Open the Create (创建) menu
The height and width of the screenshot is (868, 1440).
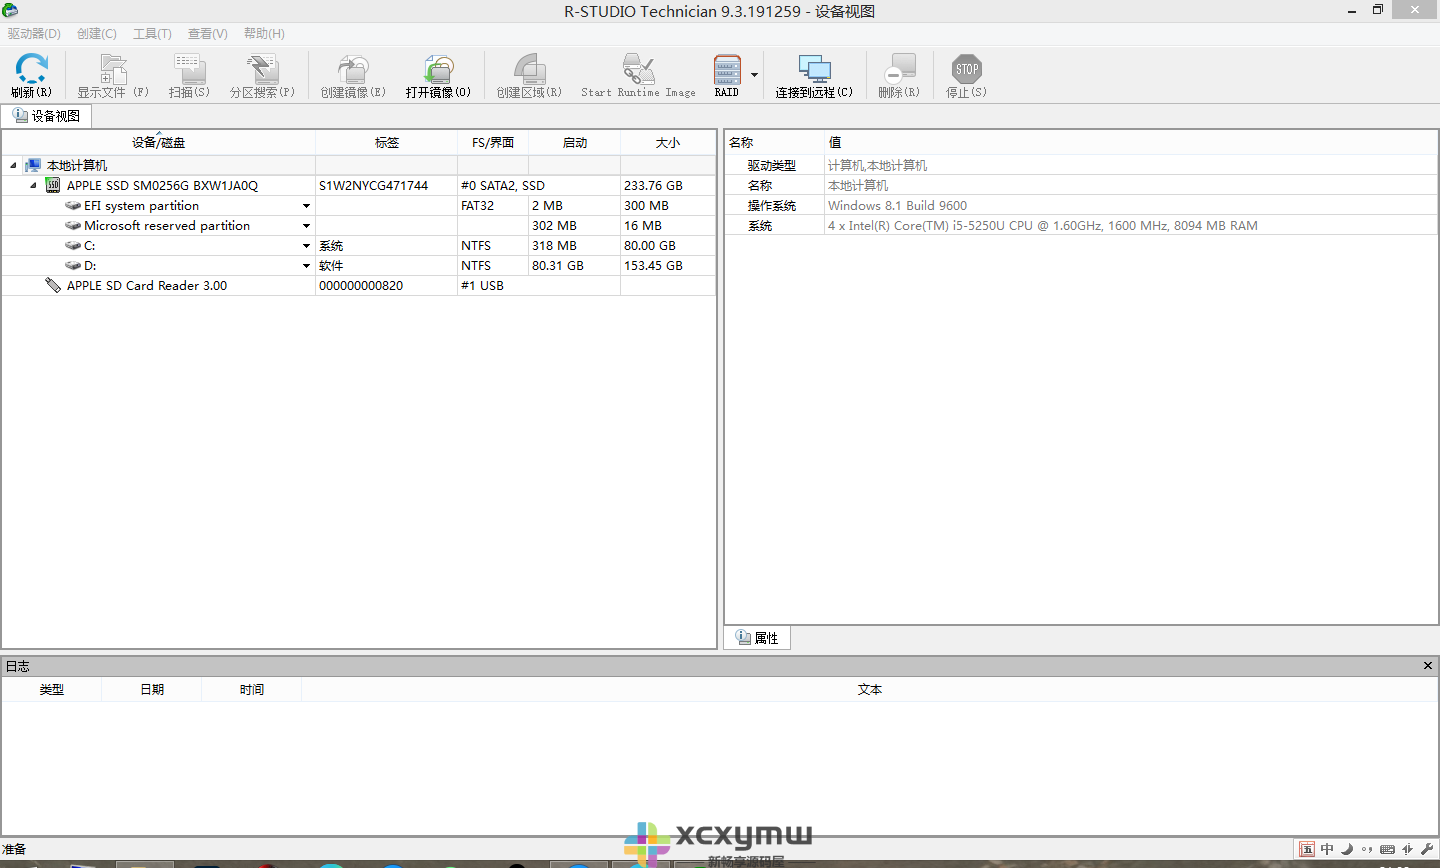point(97,33)
